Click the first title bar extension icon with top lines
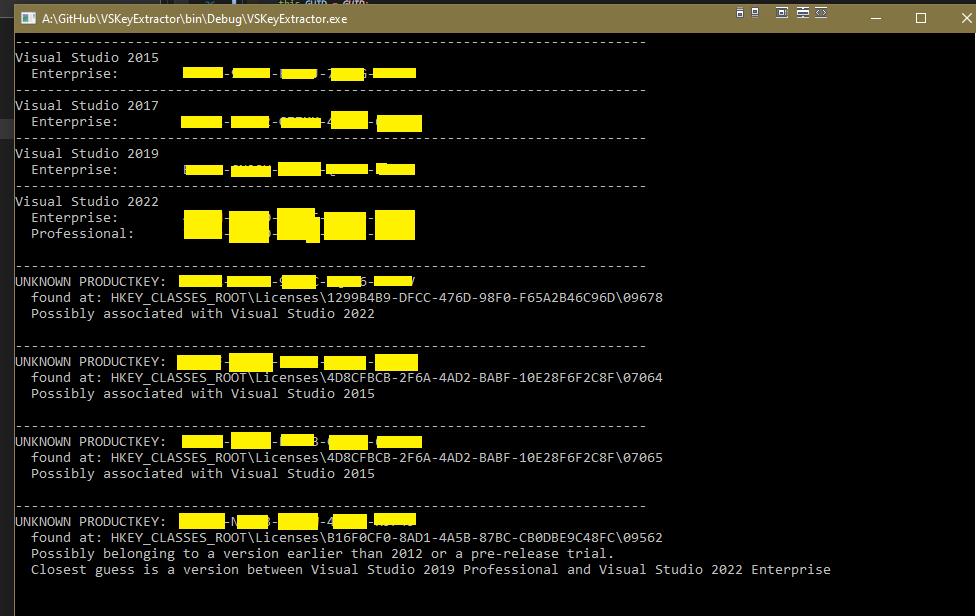This screenshot has width=976, height=616. tap(740, 12)
